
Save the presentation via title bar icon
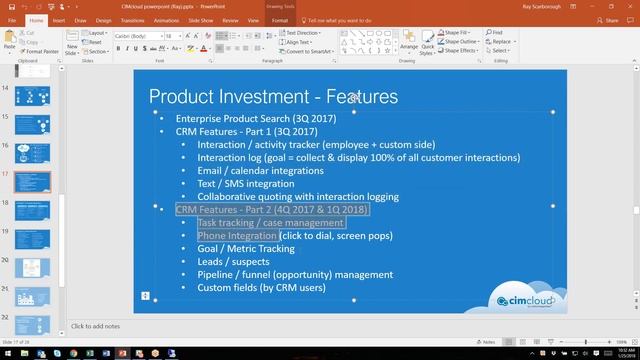click(x=12, y=7)
